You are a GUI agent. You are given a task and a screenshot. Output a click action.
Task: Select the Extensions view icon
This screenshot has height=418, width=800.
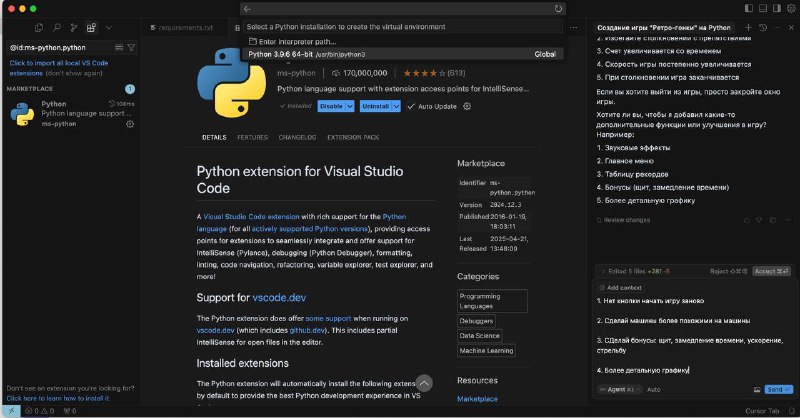click(91, 28)
